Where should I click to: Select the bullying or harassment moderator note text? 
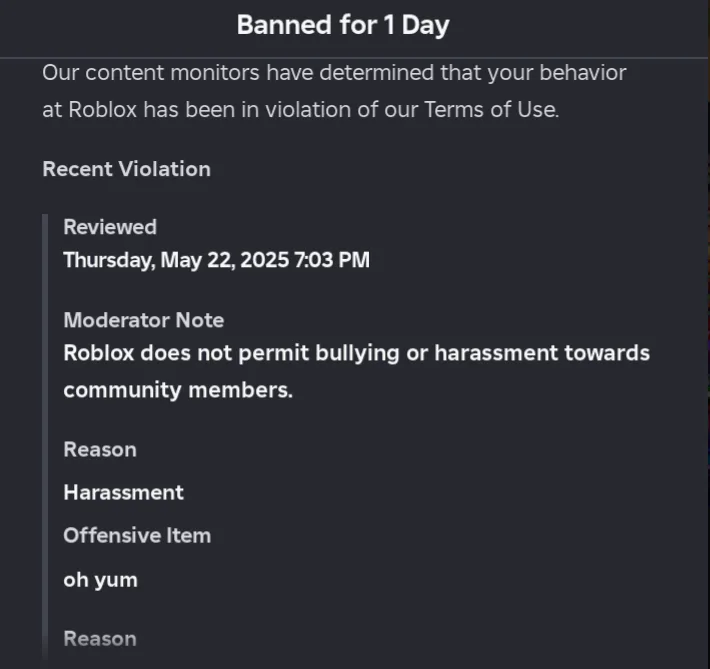pyautogui.click(x=356, y=371)
